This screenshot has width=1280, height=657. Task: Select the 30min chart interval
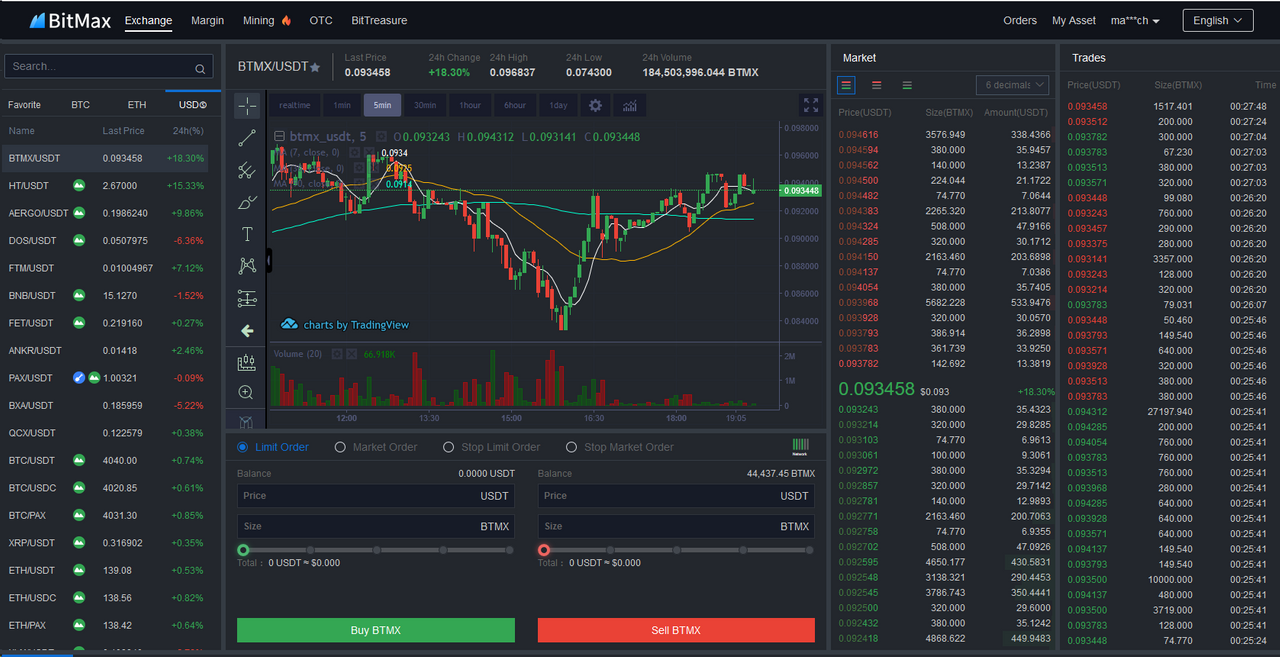point(425,105)
